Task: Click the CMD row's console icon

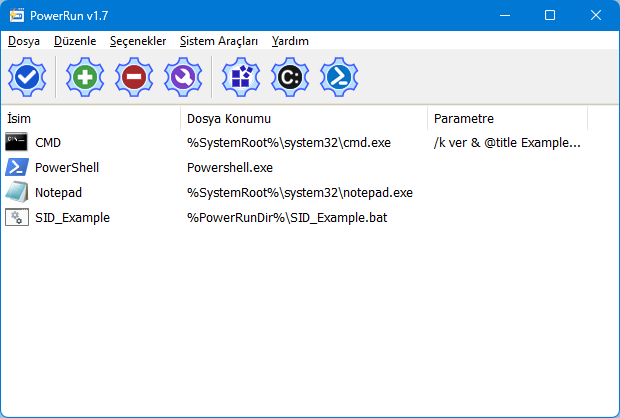Action: tap(17, 142)
